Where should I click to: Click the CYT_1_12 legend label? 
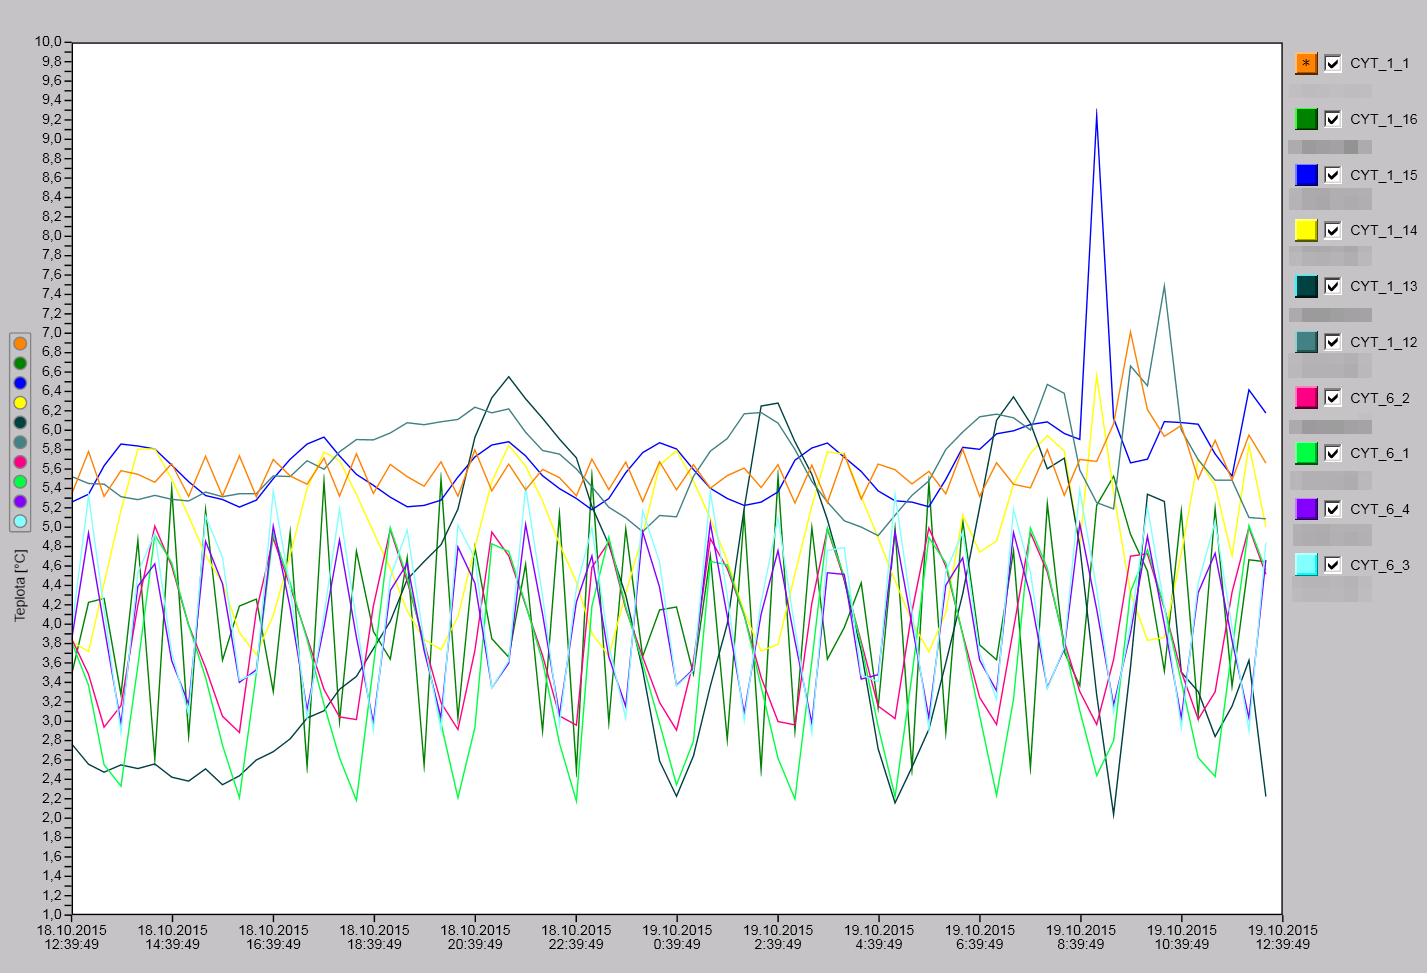click(1383, 342)
